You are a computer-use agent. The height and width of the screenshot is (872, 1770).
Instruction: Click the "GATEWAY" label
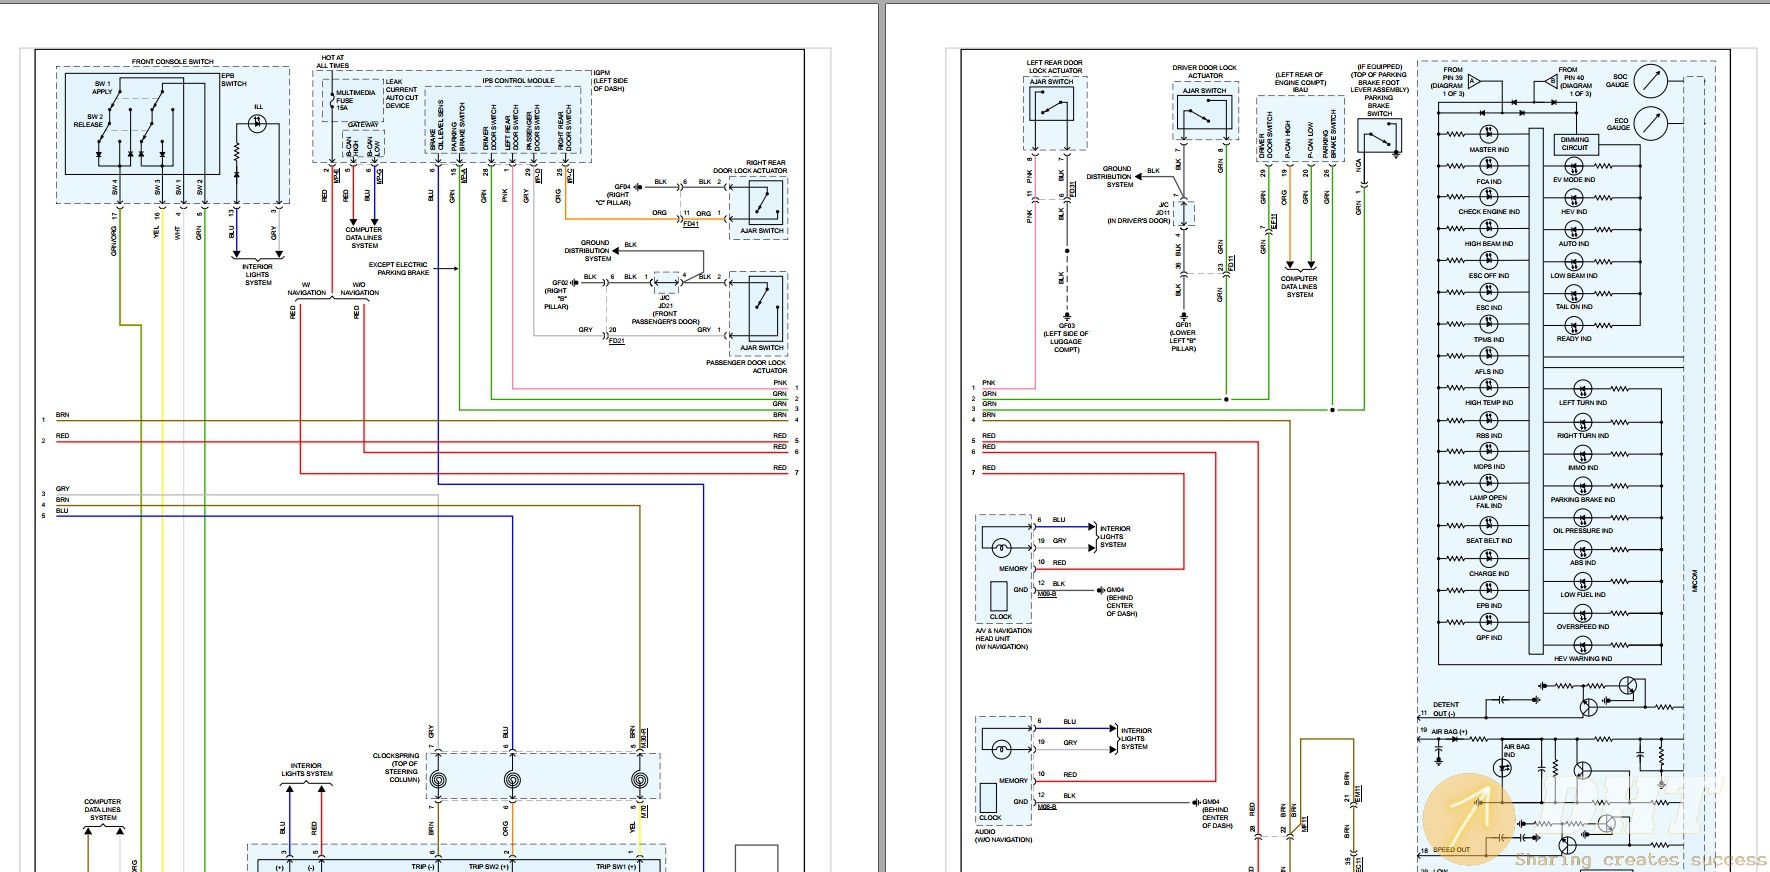coord(363,125)
